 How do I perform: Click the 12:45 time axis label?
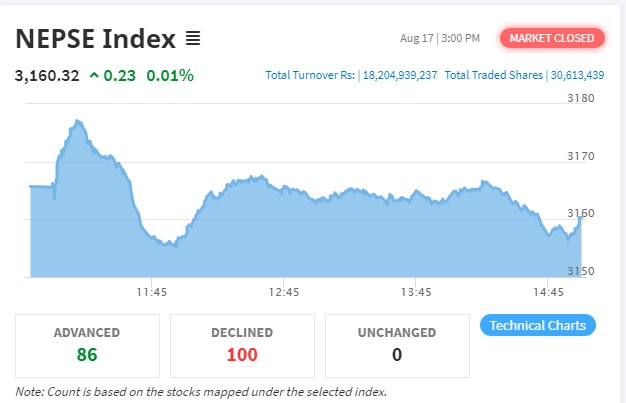[284, 292]
